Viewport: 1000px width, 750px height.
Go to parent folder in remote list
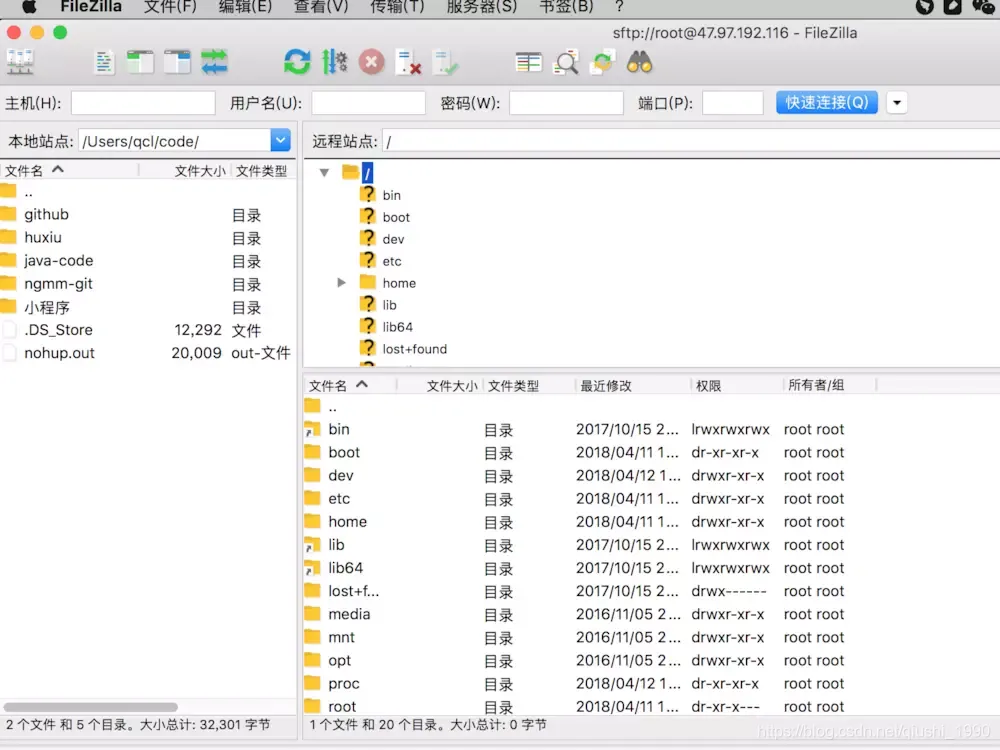(x=651, y=406)
